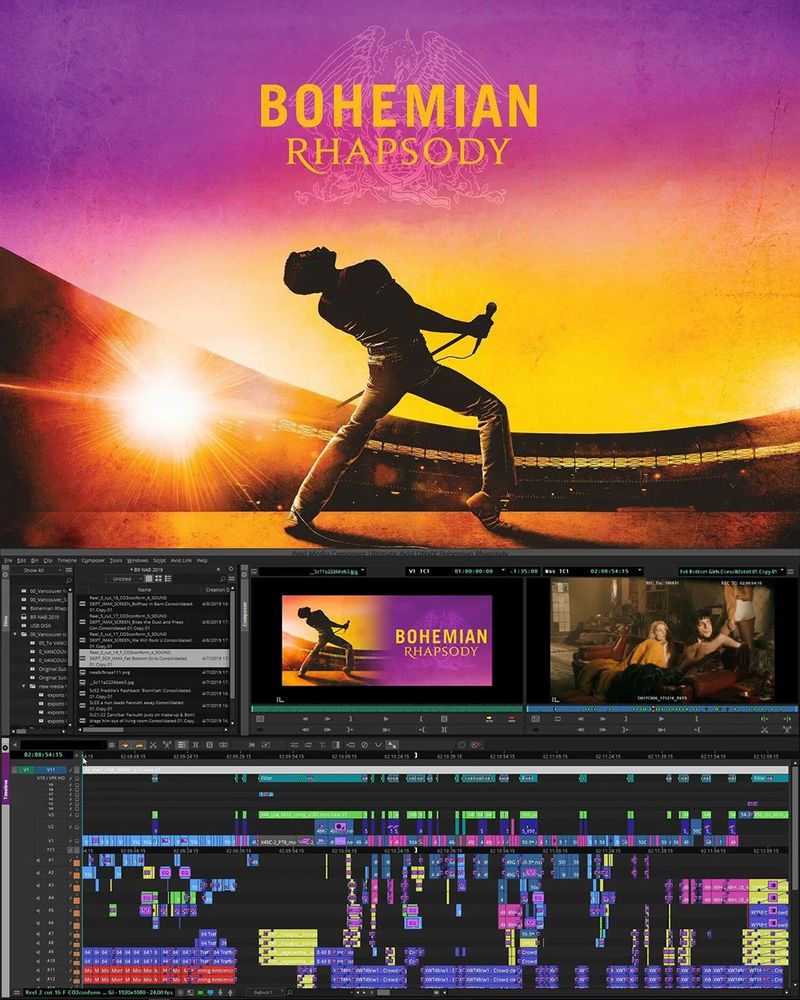Viewport: 800px width, 1000px height.
Task: Open the File menu
Action: [x=8, y=560]
